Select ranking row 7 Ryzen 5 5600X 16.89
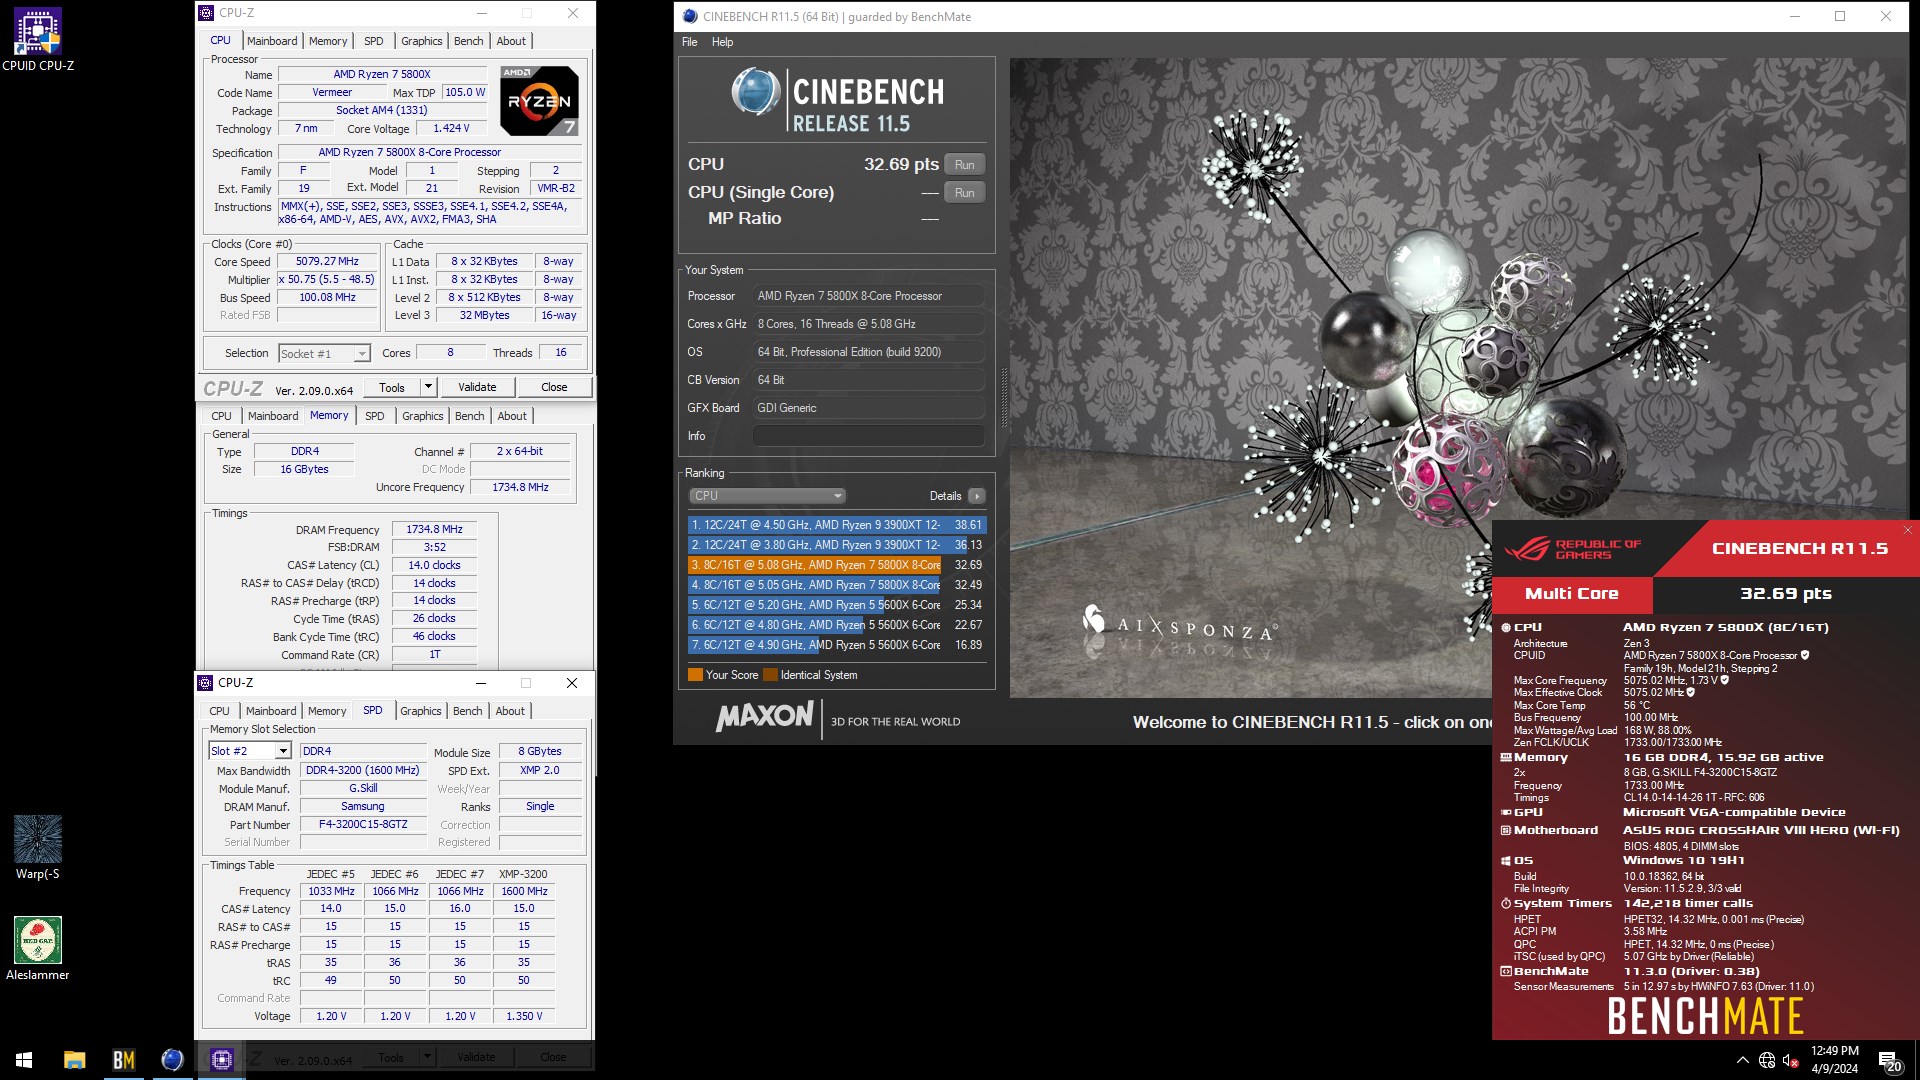Image resolution: width=1920 pixels, height=1080 pixels. coord(837,645)
